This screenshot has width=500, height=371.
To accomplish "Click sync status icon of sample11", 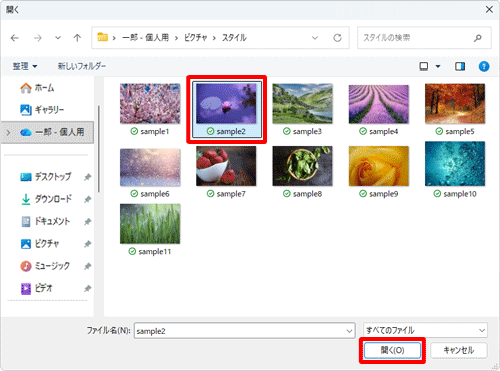I will point(132,251).
